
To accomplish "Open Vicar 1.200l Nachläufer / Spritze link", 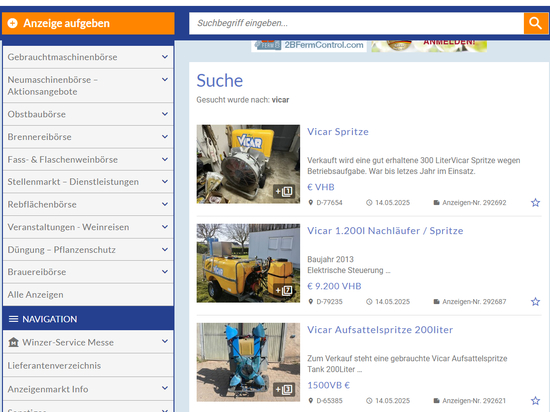I will pos(385,231).
